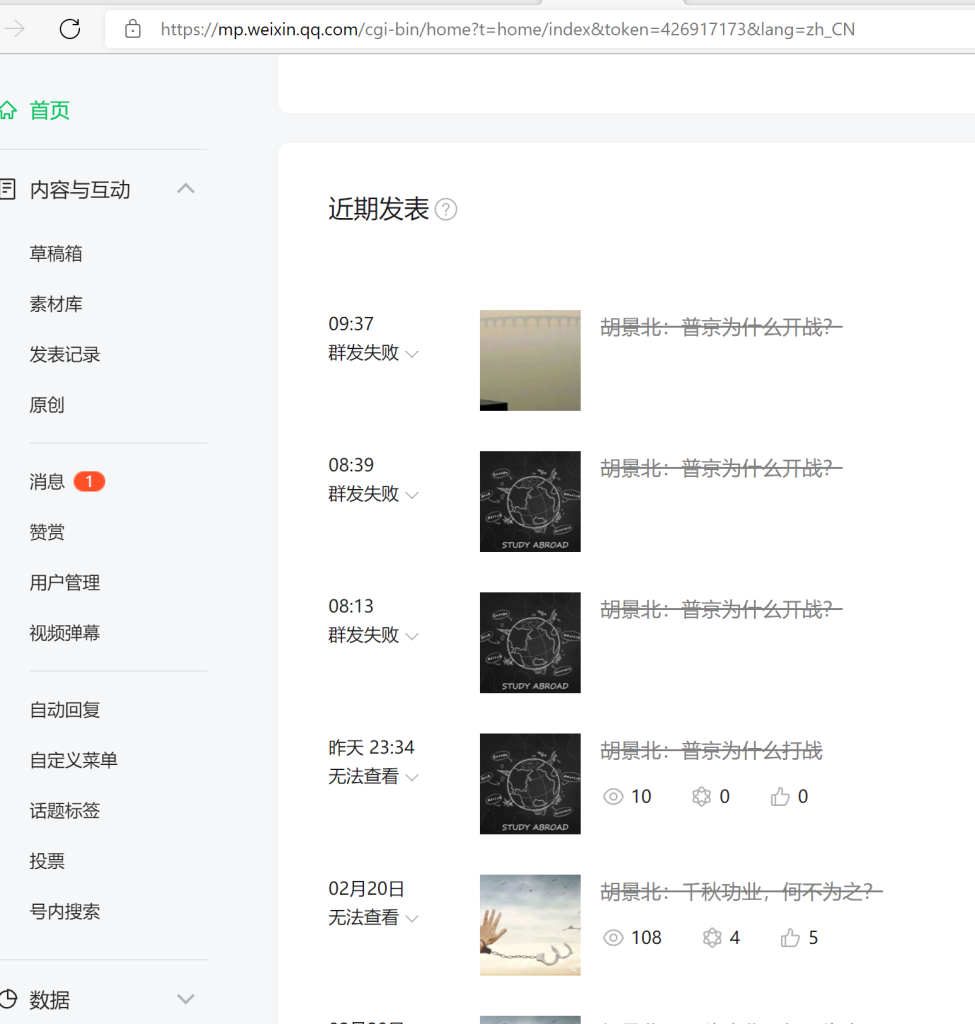The image size is (975, 1024).
Task: Open article 胡景北：普京为什么打战
Action: point(711,750)
